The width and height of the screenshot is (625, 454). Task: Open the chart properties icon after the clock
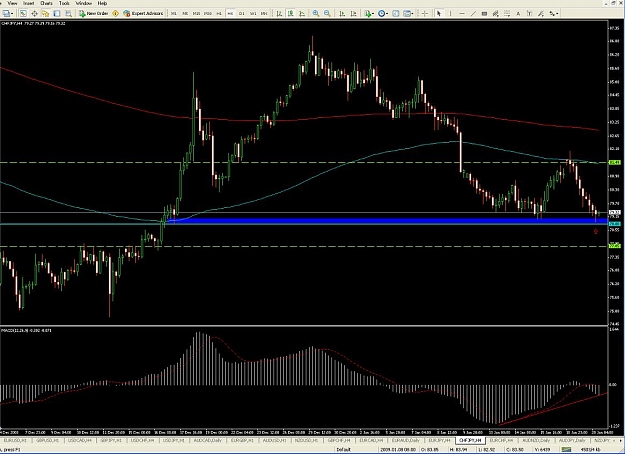pos(396,14)
